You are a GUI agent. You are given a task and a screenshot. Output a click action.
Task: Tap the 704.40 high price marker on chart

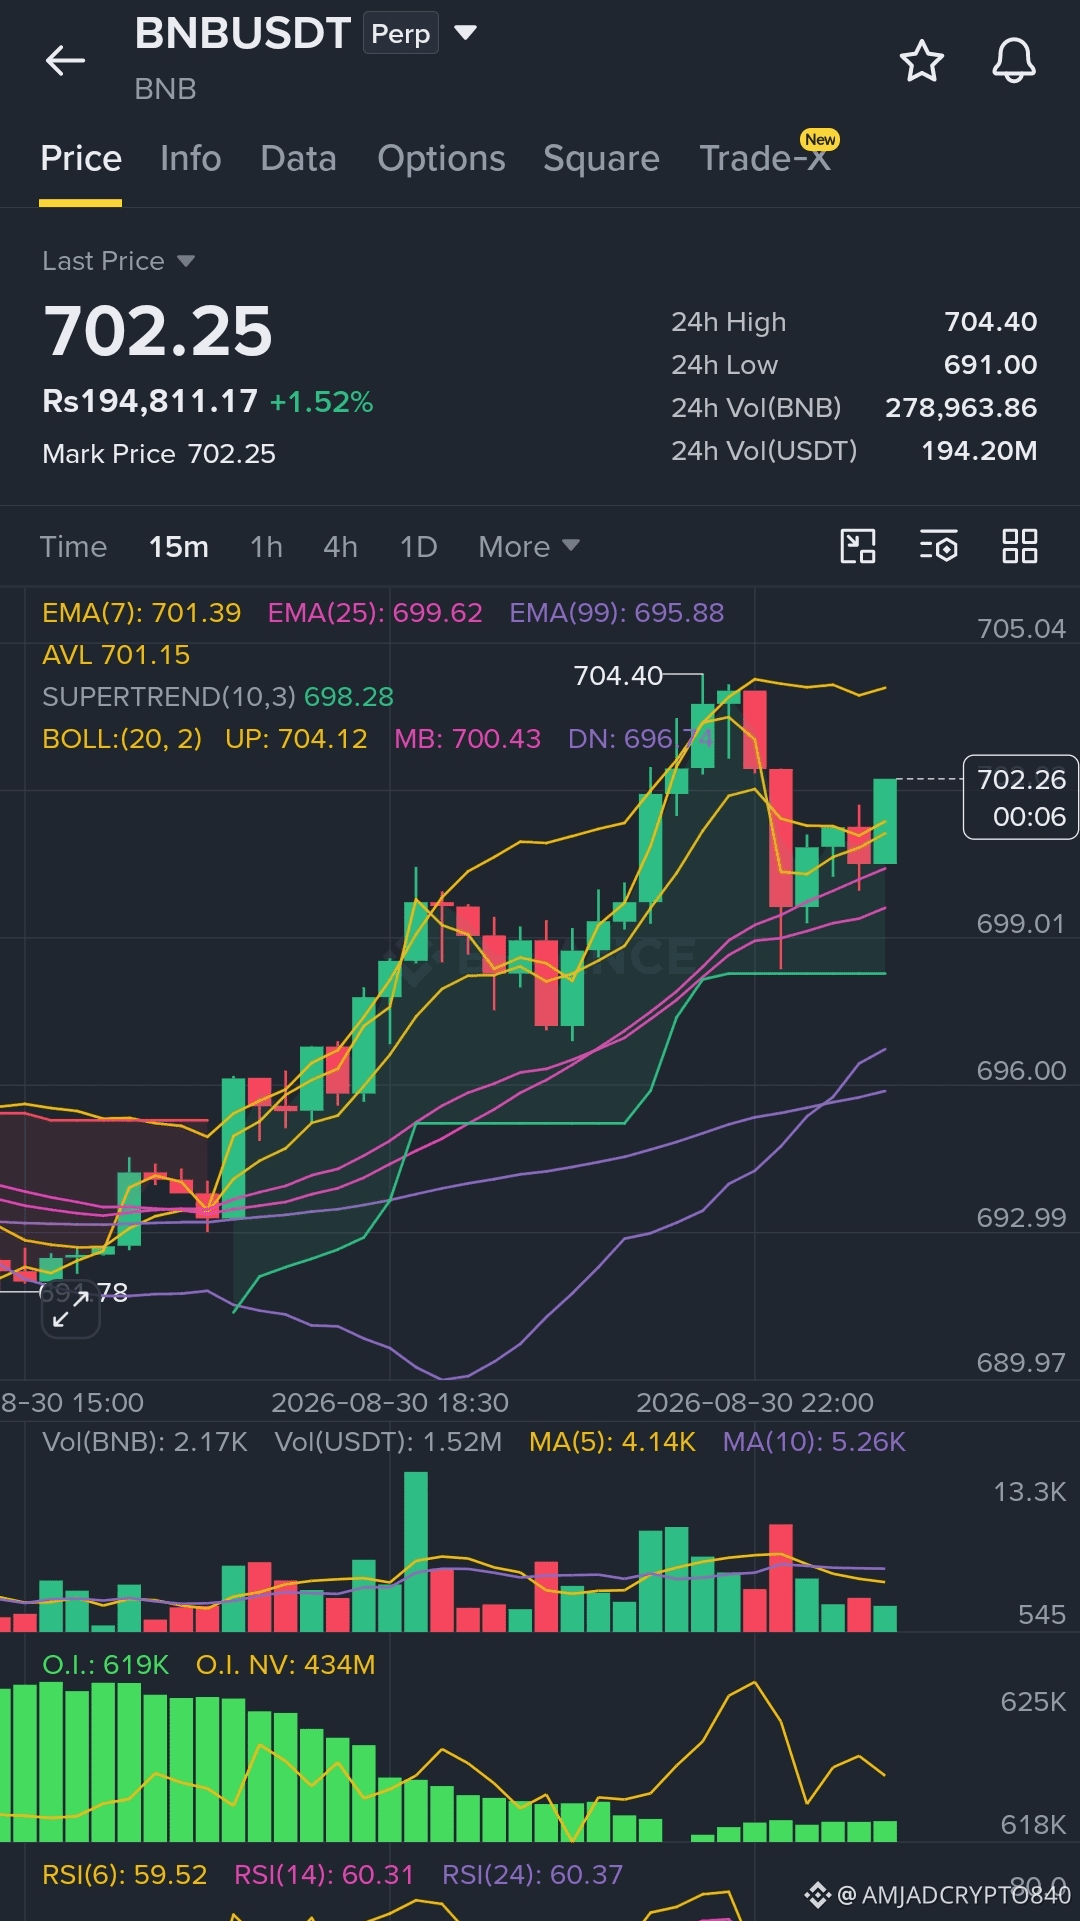click(618, 676)
